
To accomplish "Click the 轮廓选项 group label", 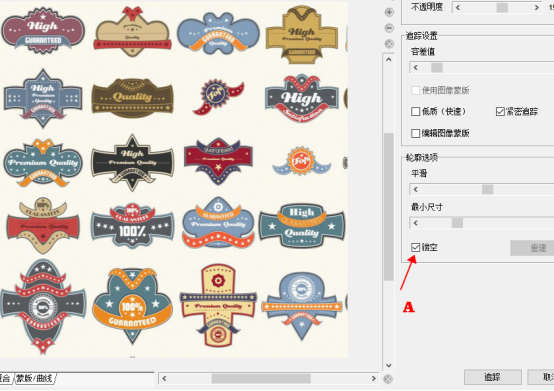I will (x=421, y=157).
